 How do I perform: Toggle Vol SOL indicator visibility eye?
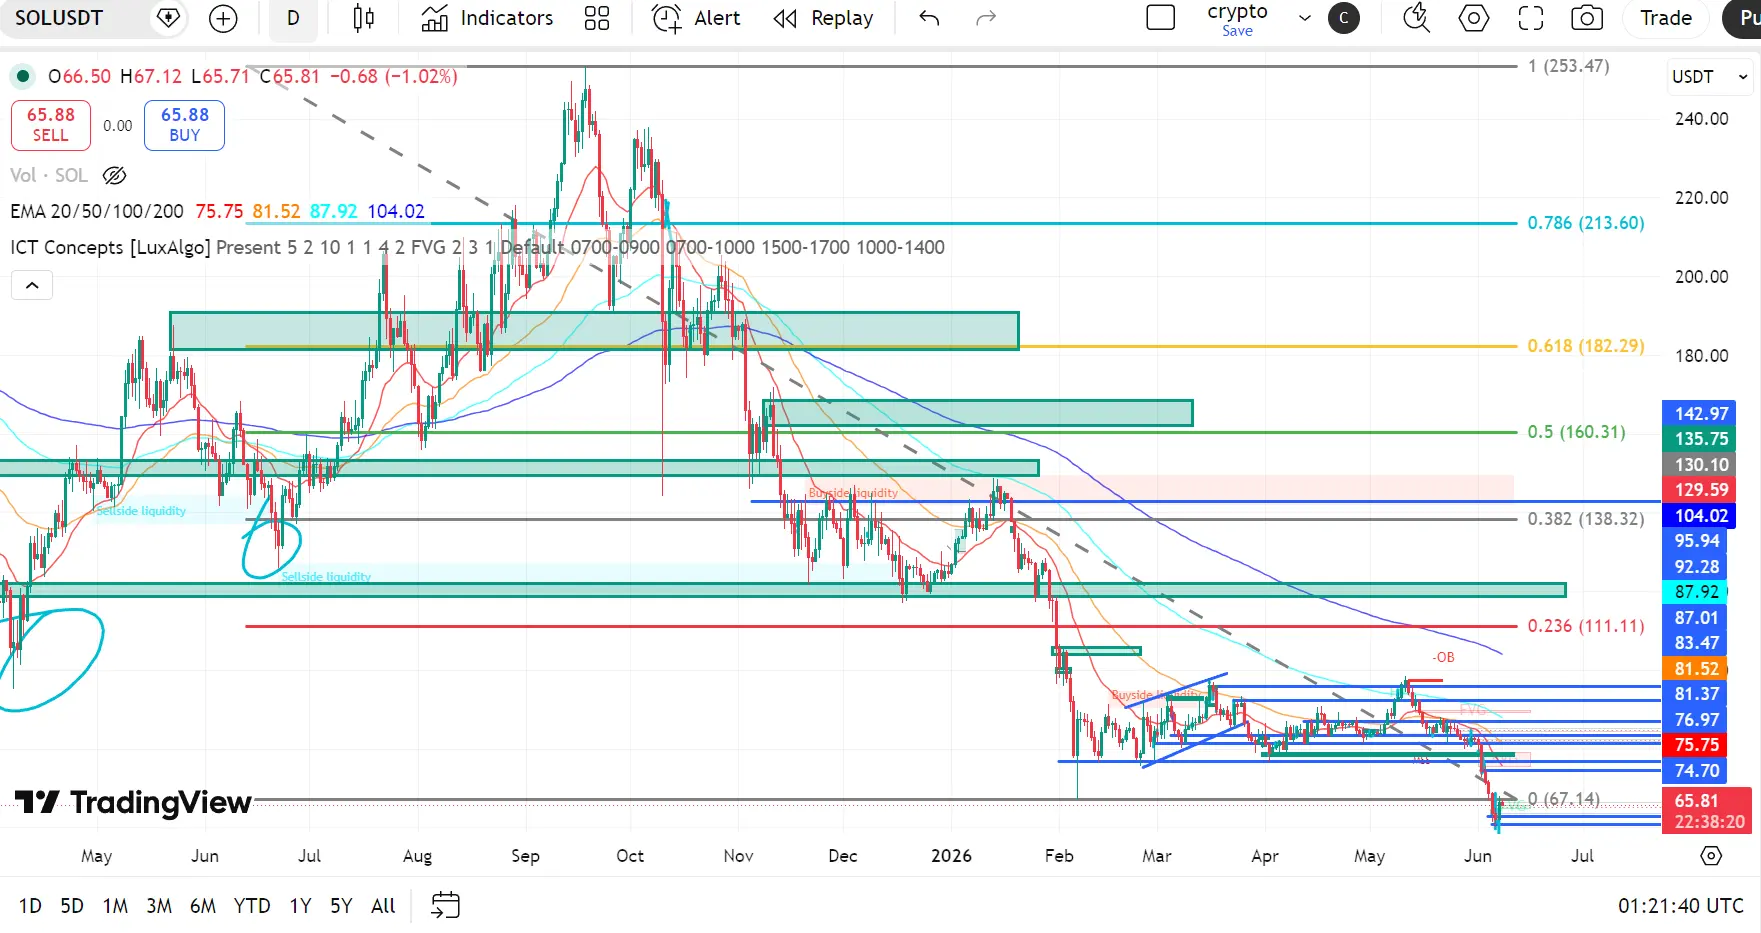pyautogui.click(x=115, y=176)
